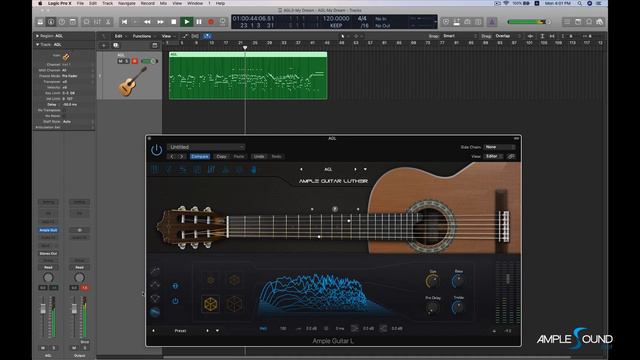This screenshot has height=360, width=640.
Task: Toggle the upper blue reverb switch
Action: [x=175, y=286]
